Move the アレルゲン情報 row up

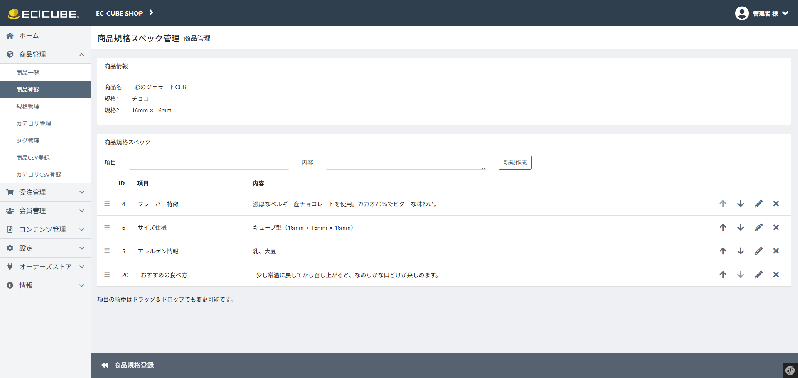[x=723, y=251]
